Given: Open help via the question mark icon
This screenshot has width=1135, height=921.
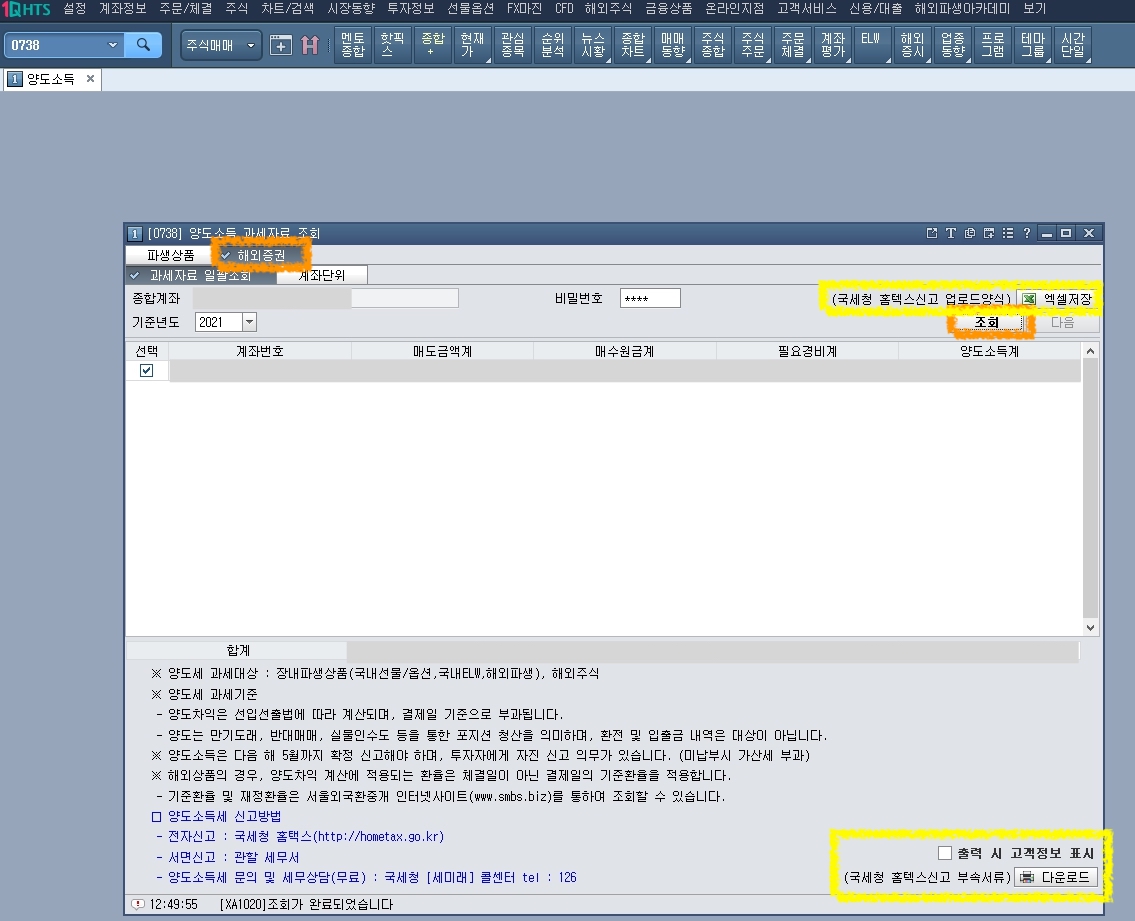Looking at the screenshot, I should (1025, 232).
